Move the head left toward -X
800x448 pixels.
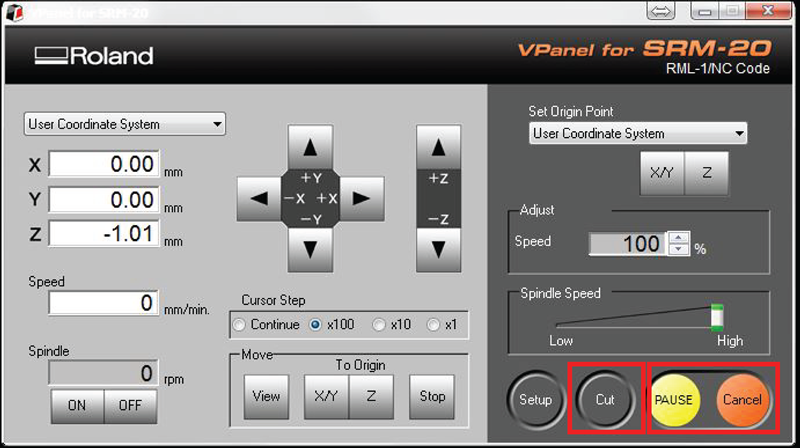click(259, 198)
